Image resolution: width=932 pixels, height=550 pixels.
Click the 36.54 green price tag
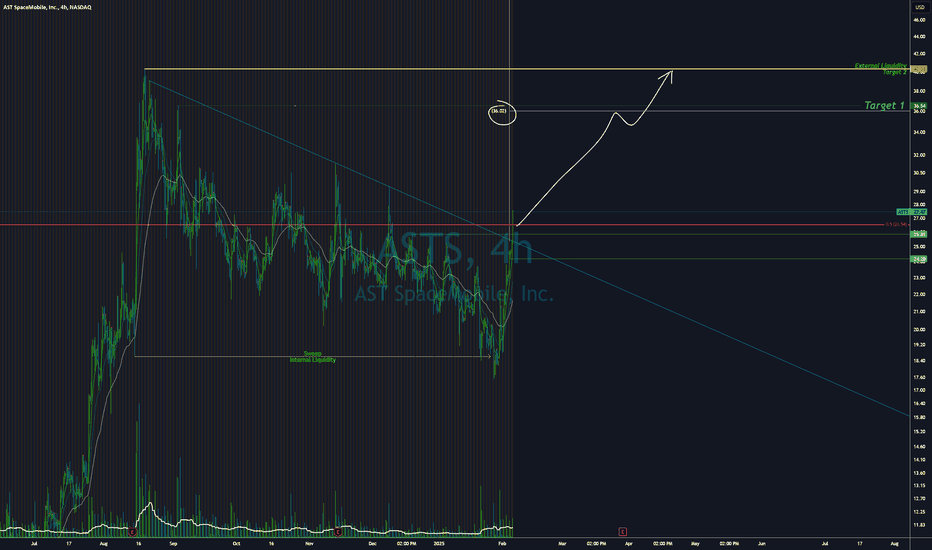920,106
